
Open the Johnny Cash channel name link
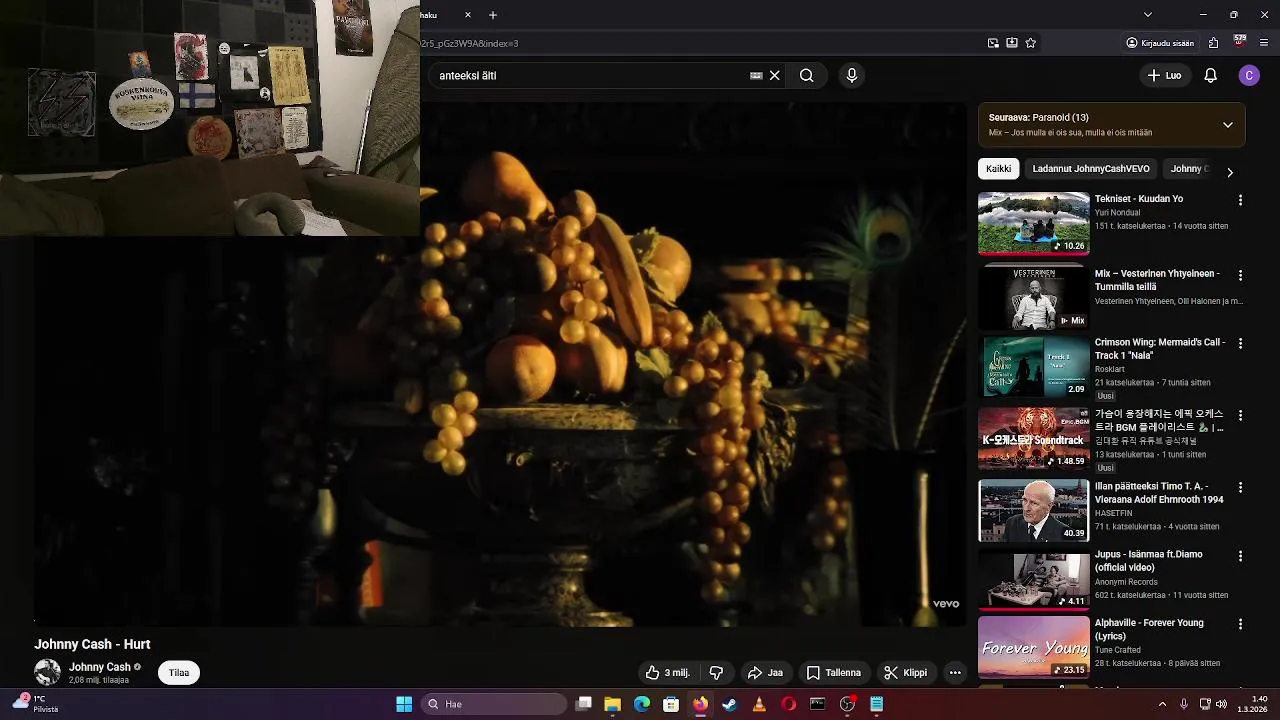[100, 667]
